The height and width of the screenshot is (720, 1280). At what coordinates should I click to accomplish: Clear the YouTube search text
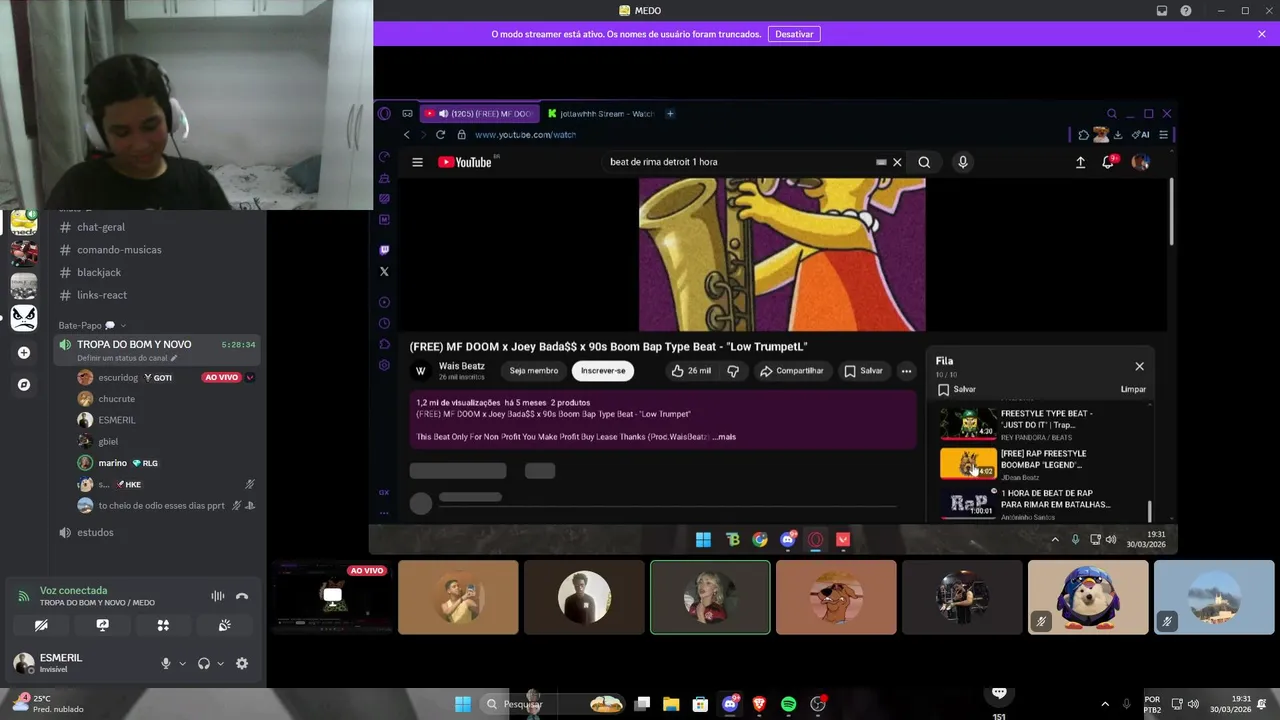[897, 162]
